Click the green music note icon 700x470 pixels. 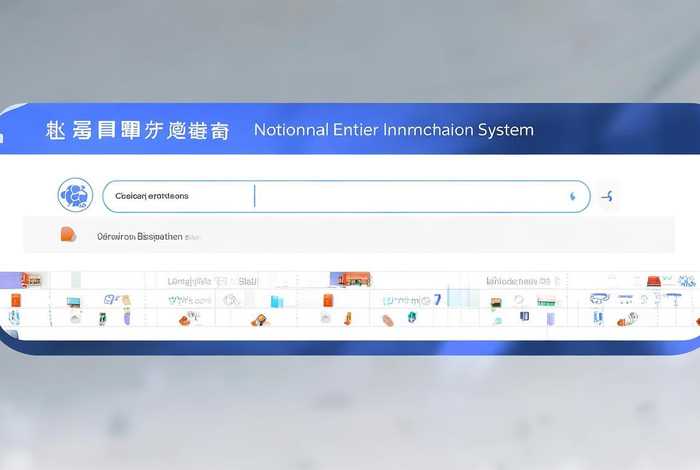click(103, 319)
